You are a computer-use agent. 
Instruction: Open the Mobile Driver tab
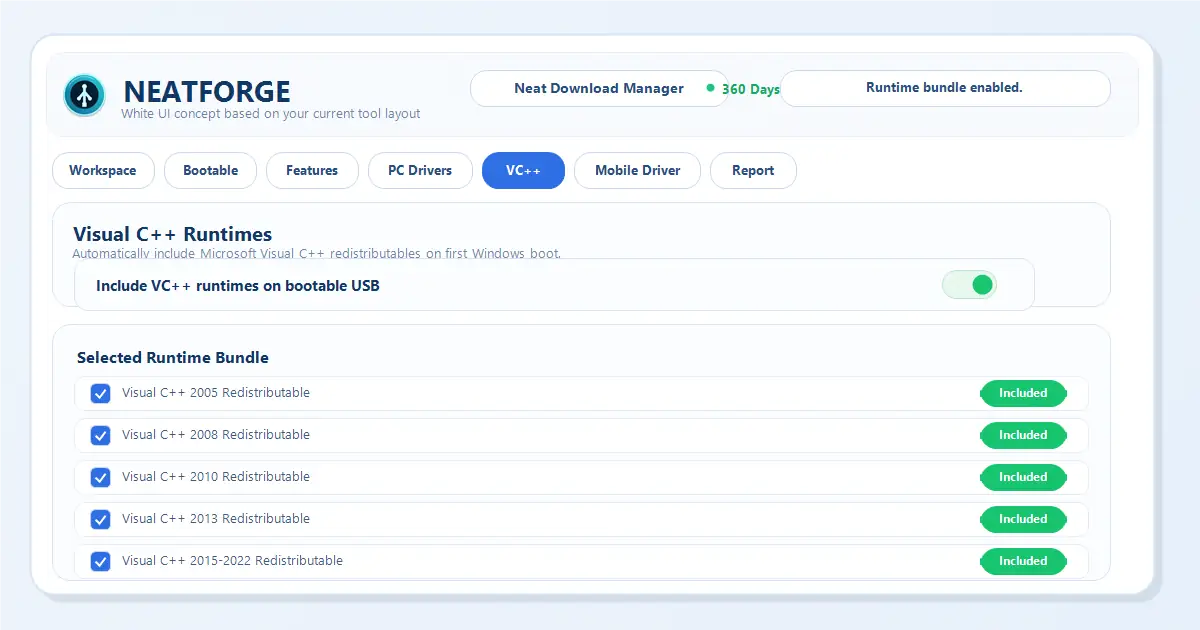[637, 171]
